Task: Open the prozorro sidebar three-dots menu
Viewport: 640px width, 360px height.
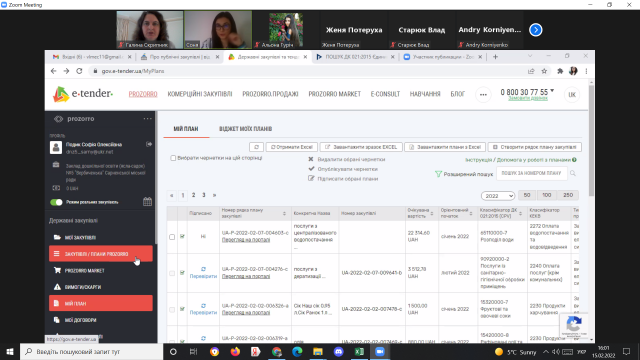Action: click(x=147, y=119)
